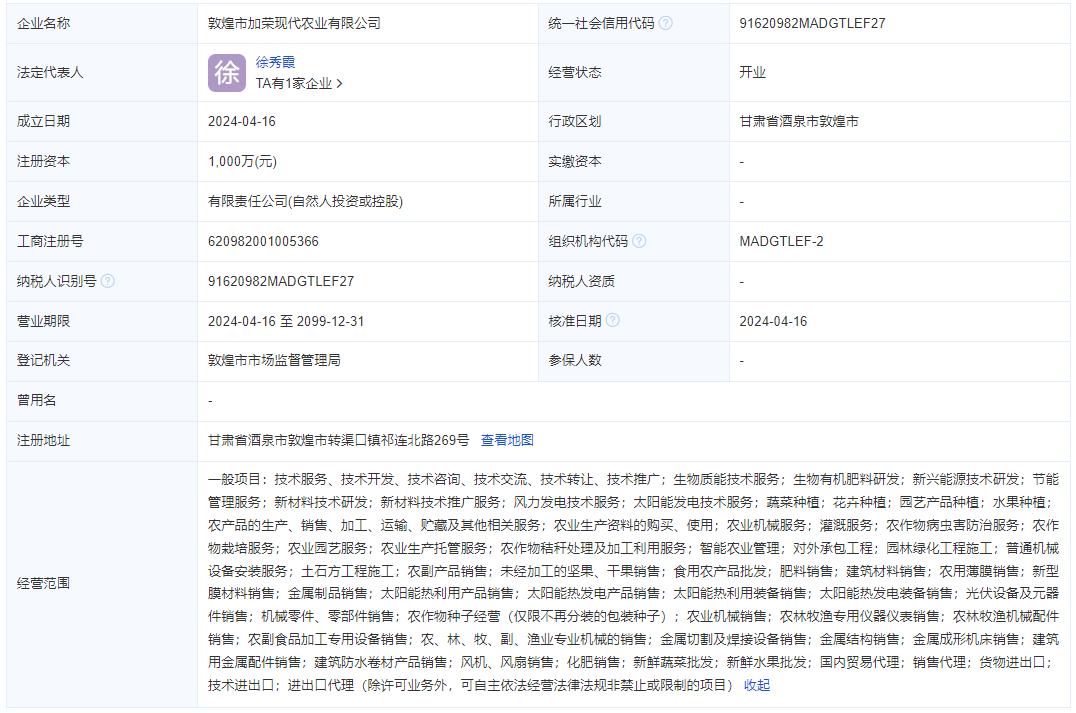Click 有限责任公司(自然人投资或控股) company type

pos(305,201)
